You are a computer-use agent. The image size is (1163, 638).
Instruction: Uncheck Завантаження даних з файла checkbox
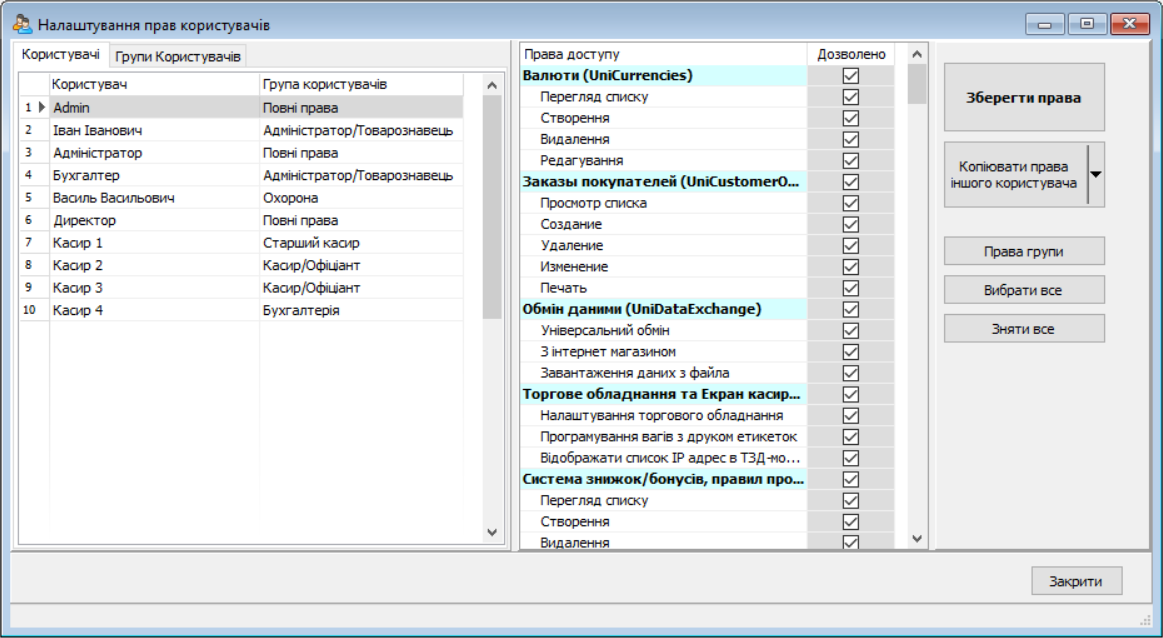(851, 373)
